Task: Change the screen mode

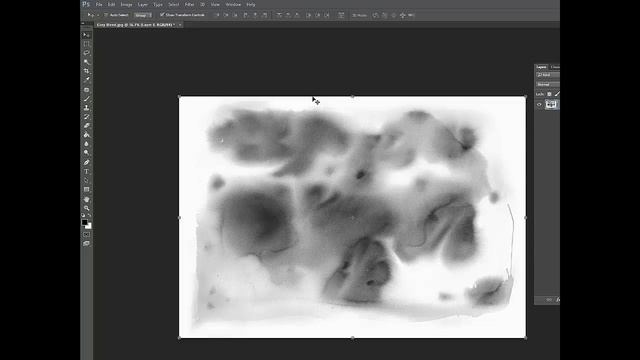Action: 86,244
